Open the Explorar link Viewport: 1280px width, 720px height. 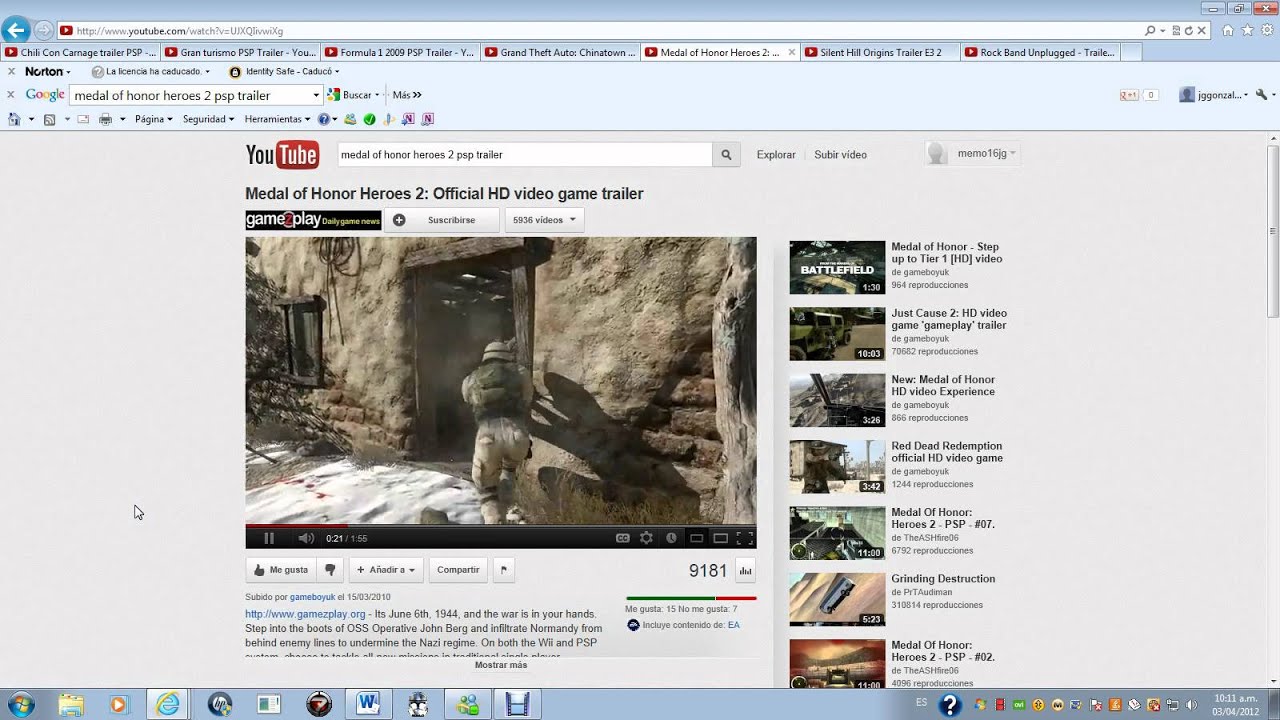[776, 155]
